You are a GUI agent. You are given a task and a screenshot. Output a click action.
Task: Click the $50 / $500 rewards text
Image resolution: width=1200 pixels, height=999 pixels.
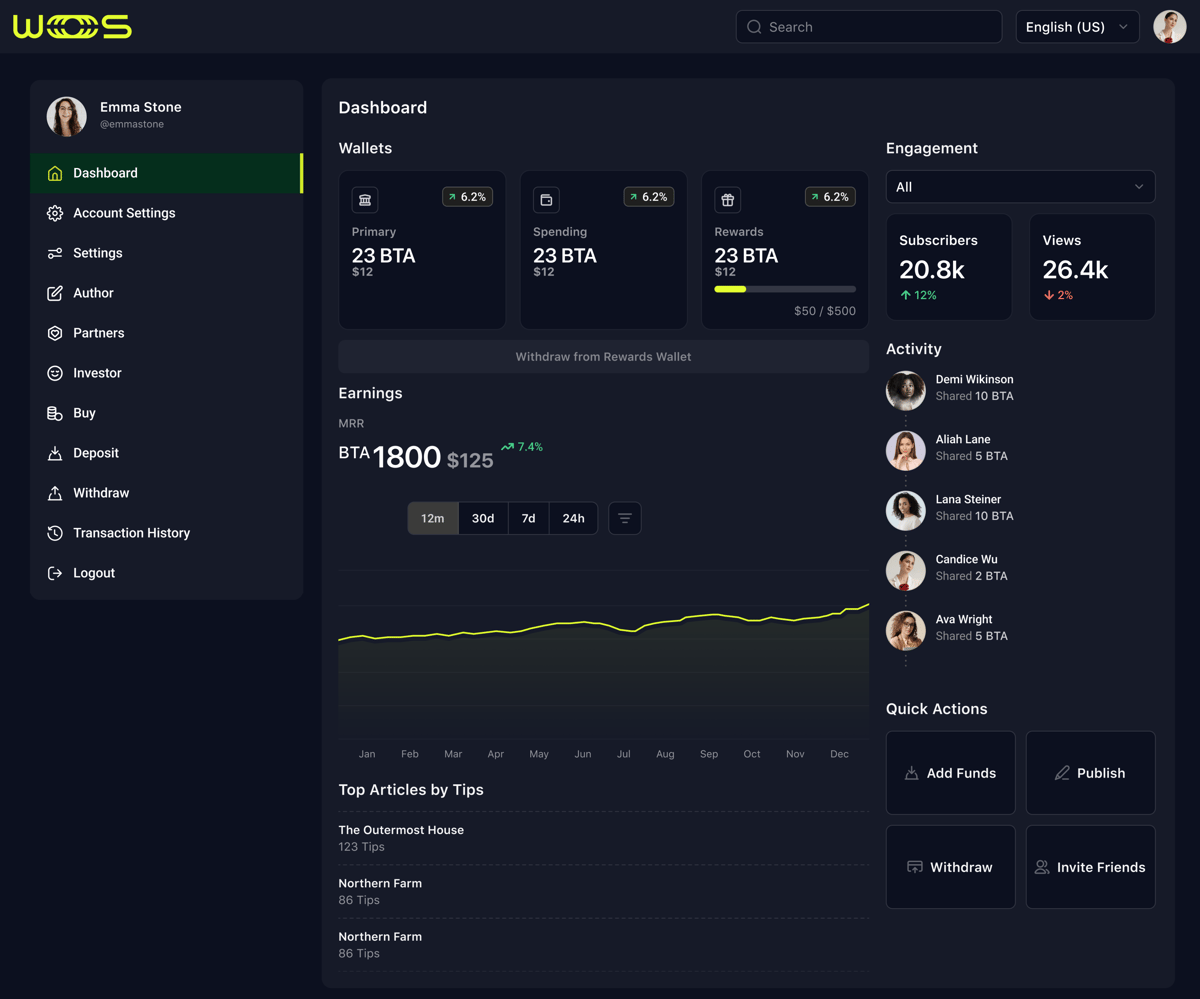coord(825,311)
